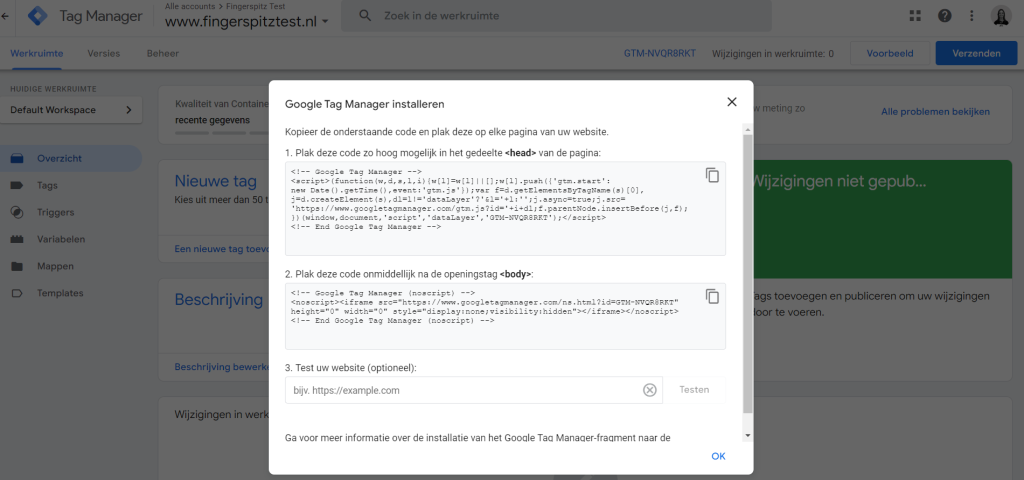Click the Variabelen sidebar icon

(x=17, y=240)
